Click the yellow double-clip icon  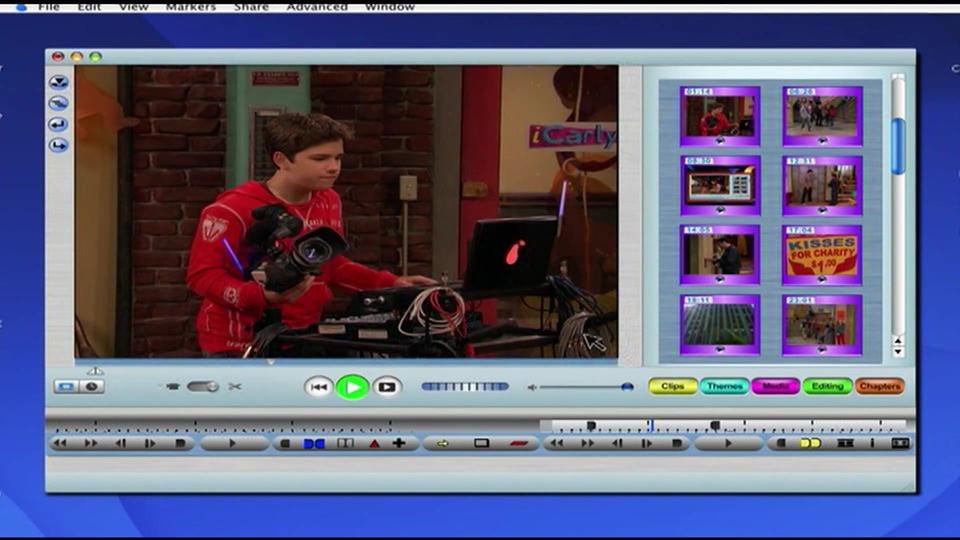pos(810,443)
